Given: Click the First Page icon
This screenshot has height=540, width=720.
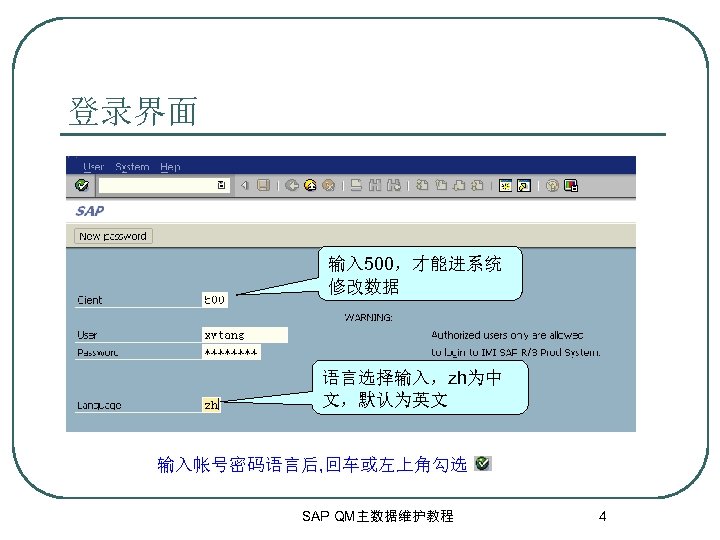Looking at the screenshot, I should 422,186.
